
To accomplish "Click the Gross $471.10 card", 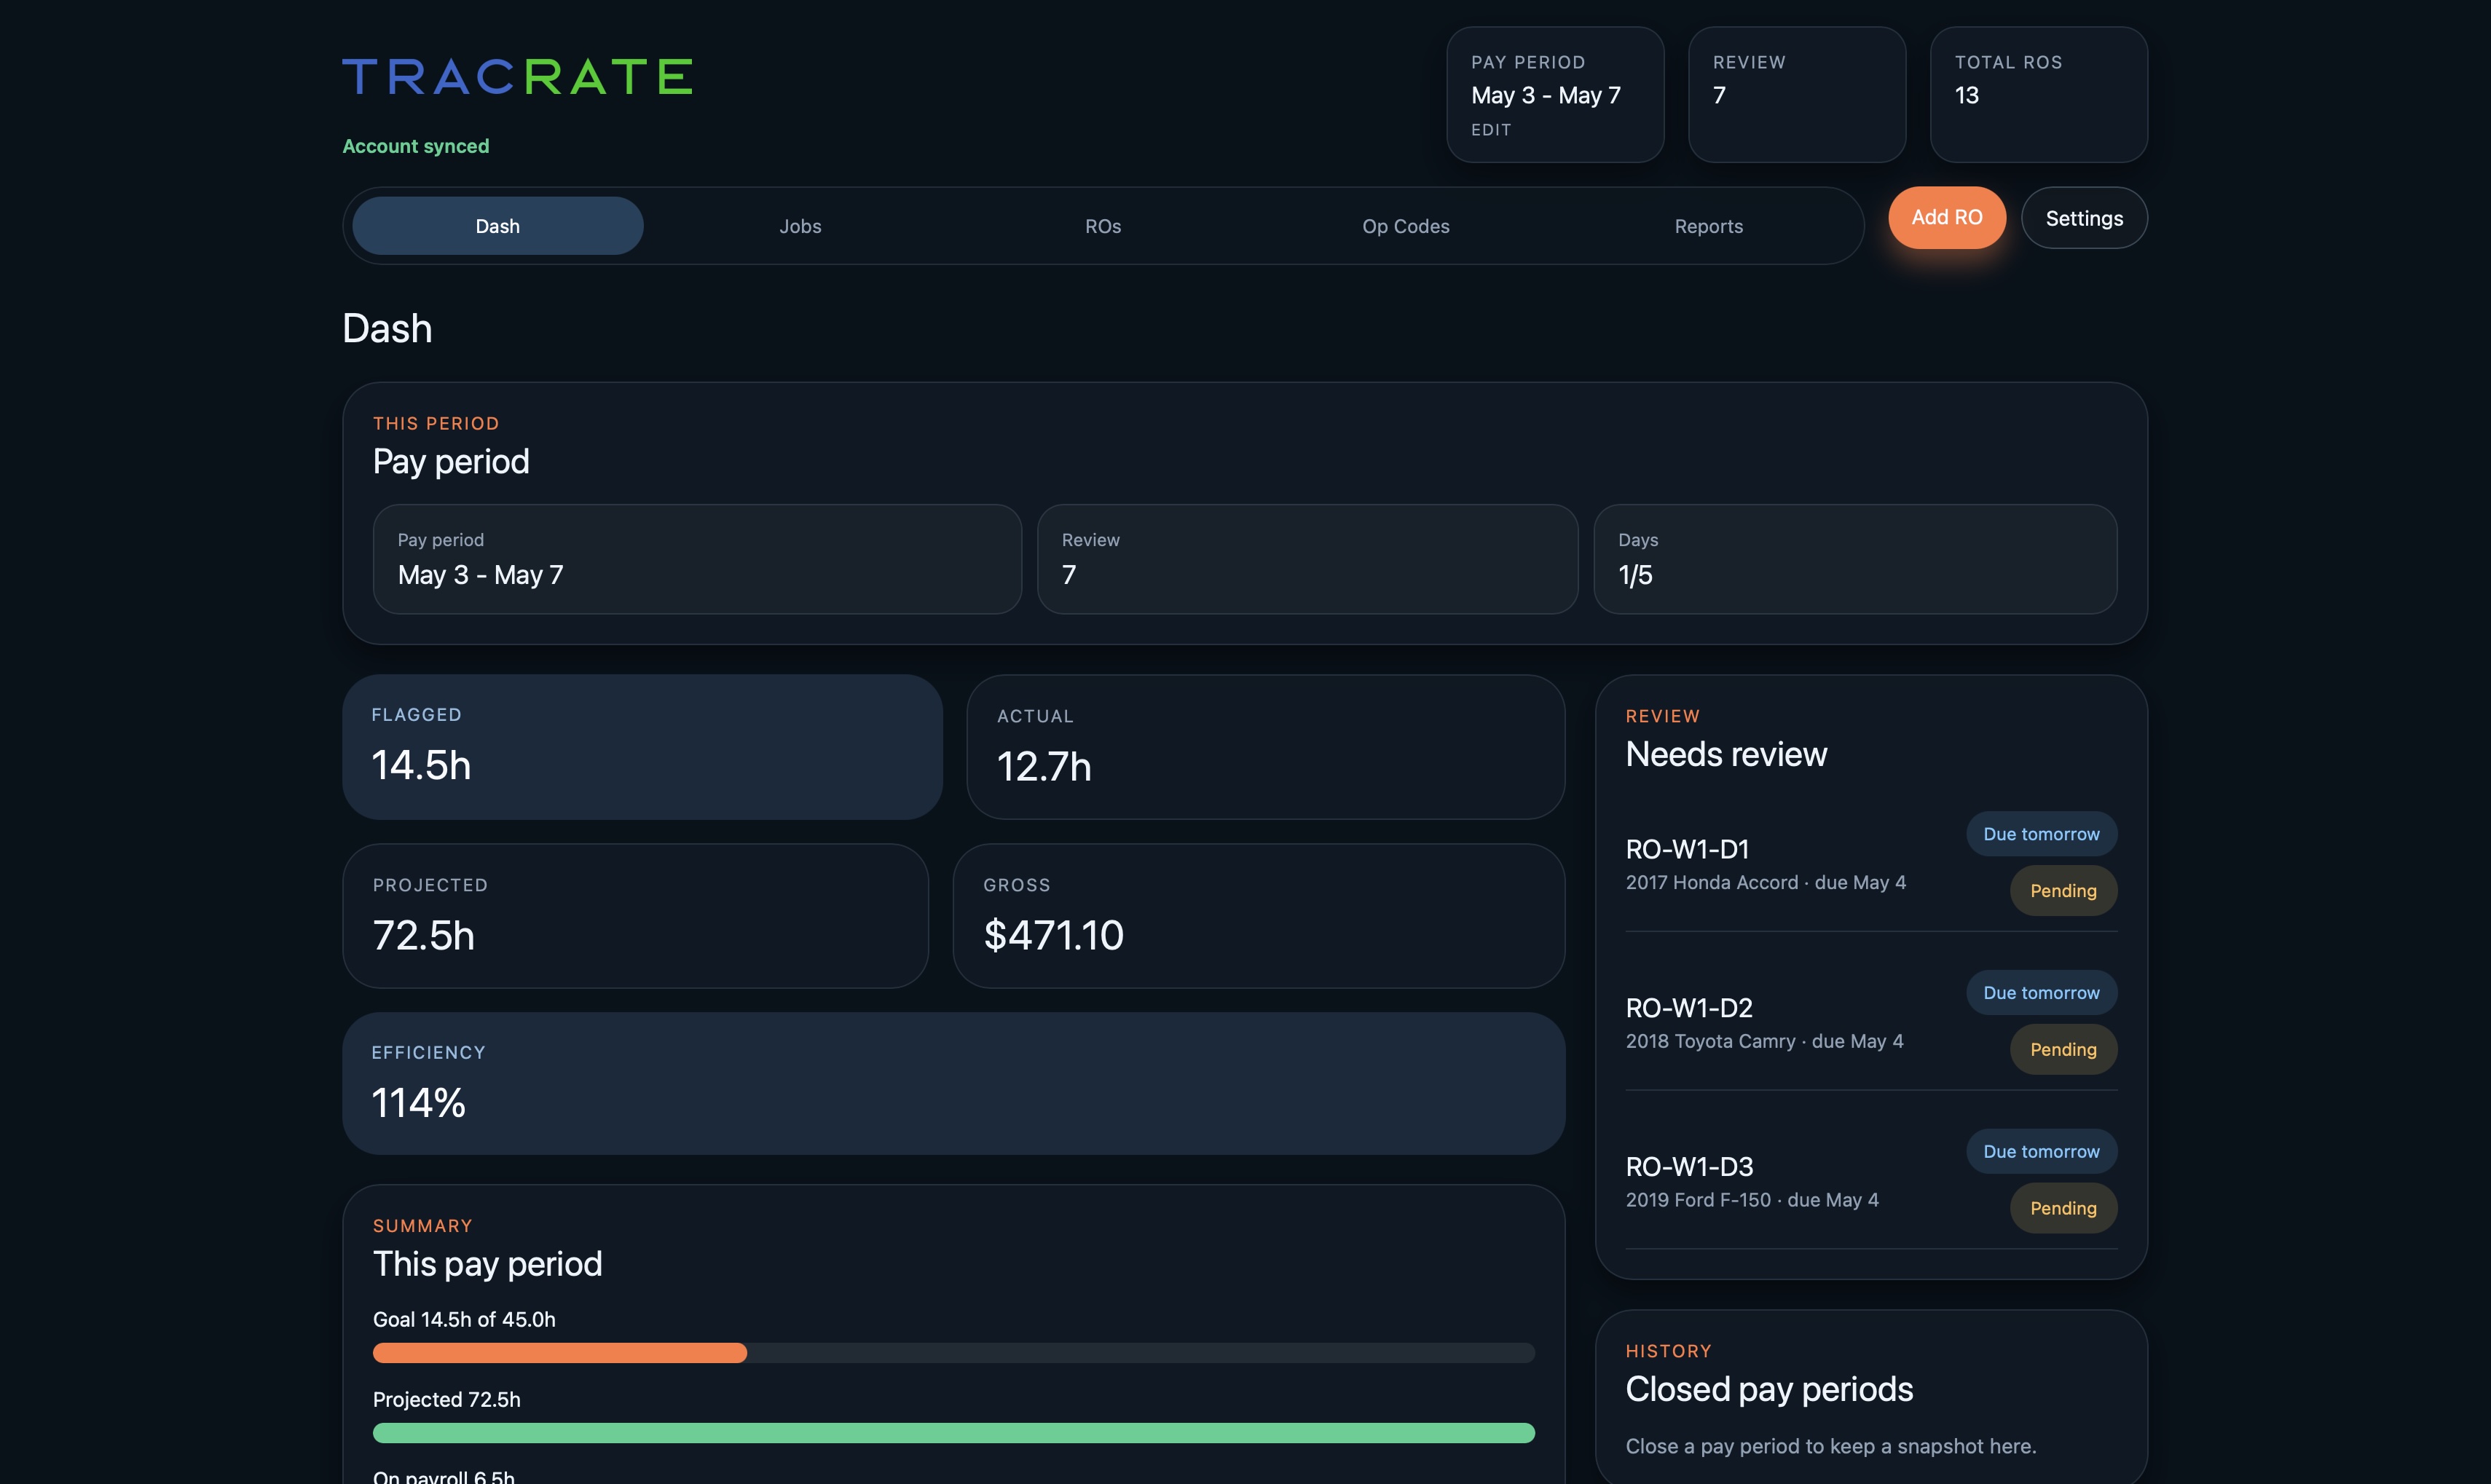I will (1258, 916).
